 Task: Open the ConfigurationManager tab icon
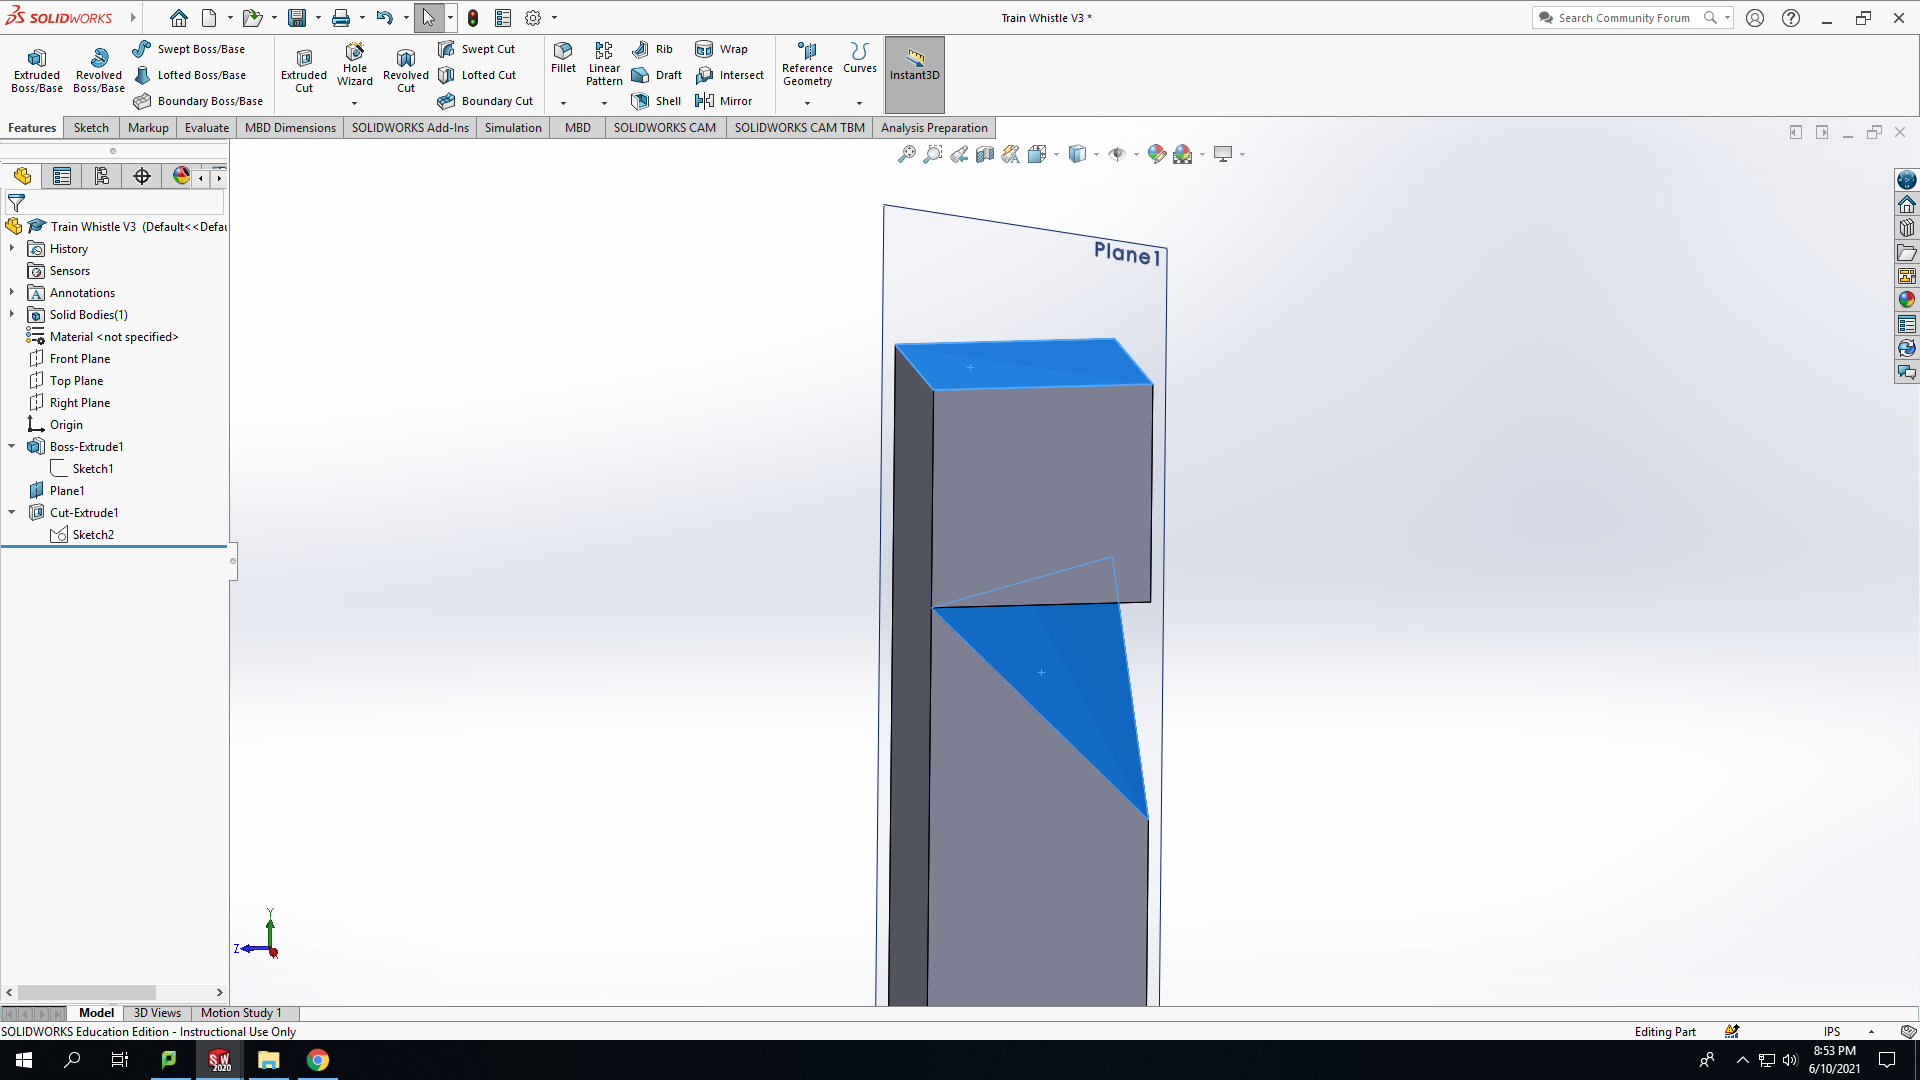click(x=102, y=177)
